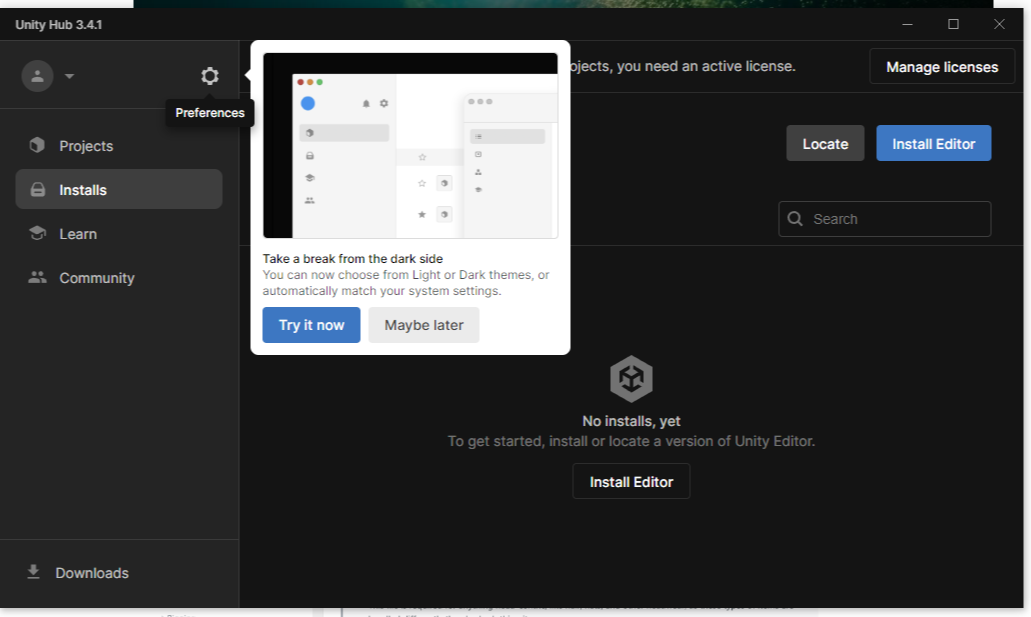
Task: Click the Installs lock-shaped icon
Action: 38,189
